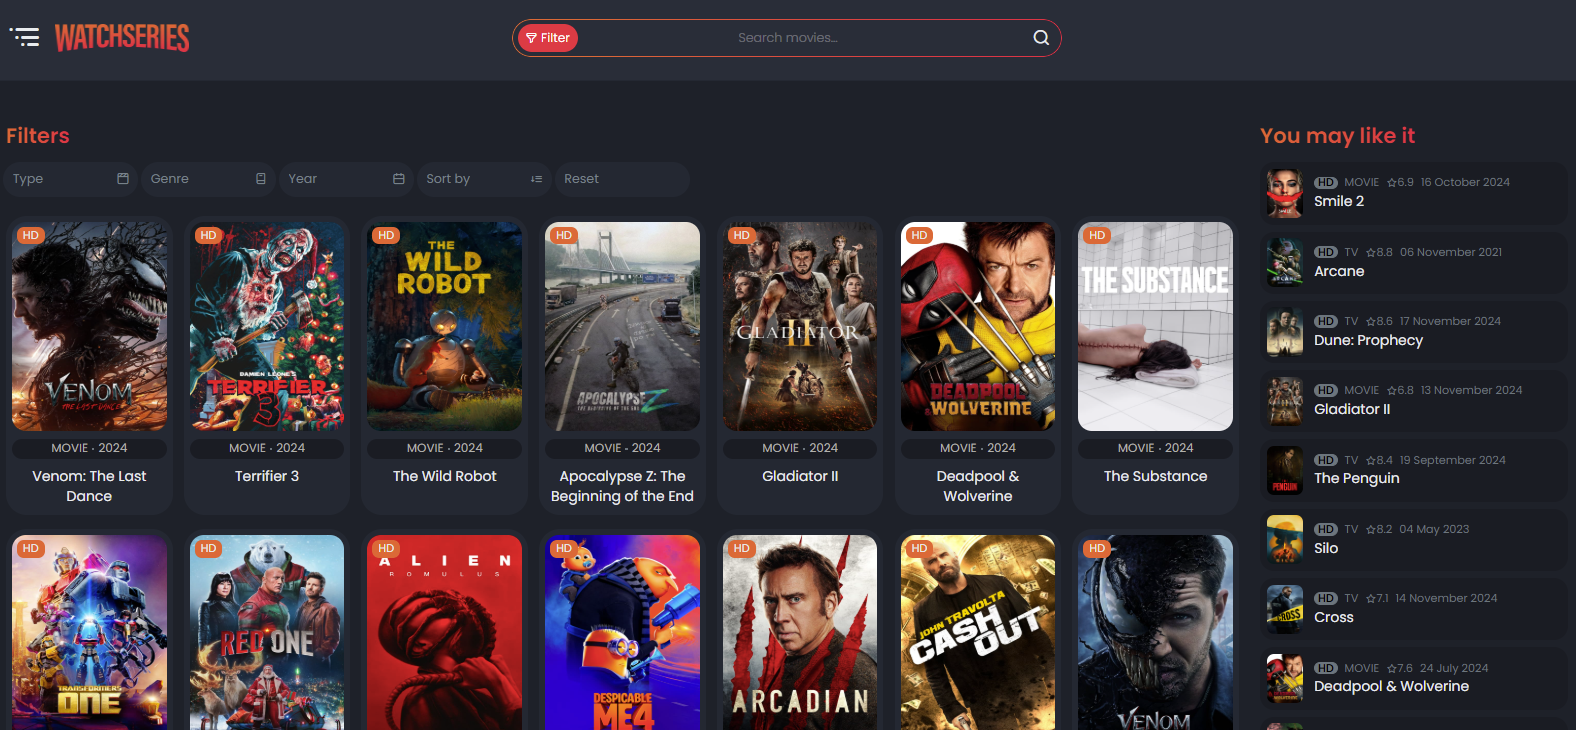Click HD badge on The Substance poster
The width and height of the screenshot is (1576, 730).
1097,236
